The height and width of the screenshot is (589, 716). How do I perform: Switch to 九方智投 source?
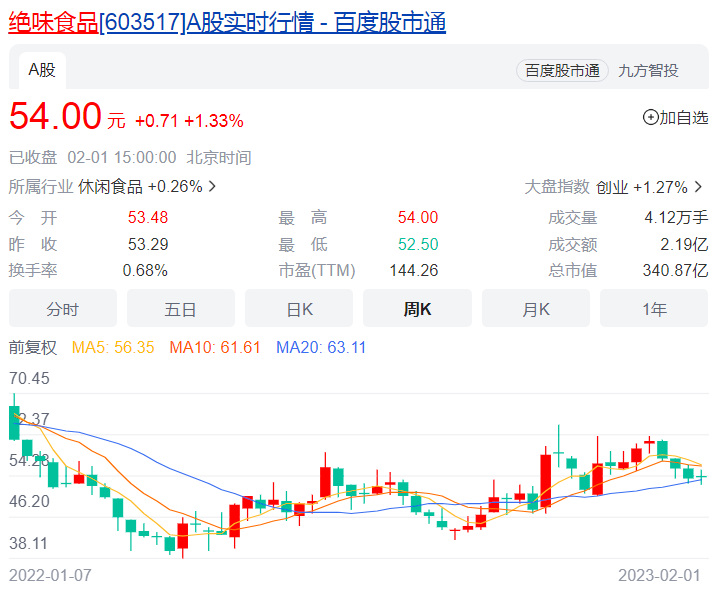(x=648, y=71)
